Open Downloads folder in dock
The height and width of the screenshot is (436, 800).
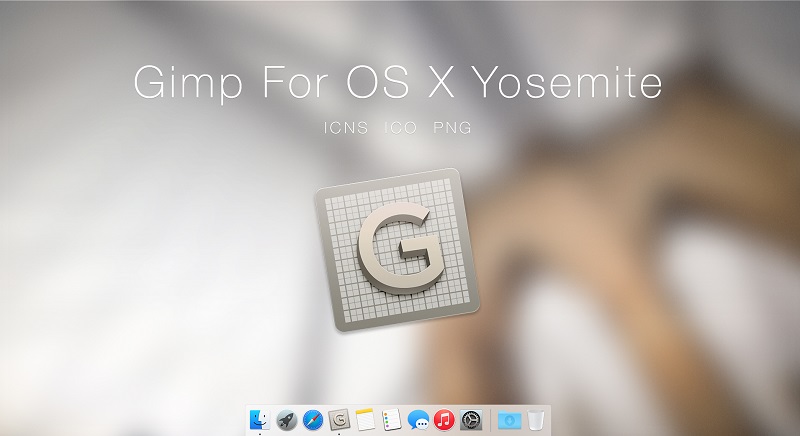pyautogui.click(x=509, y=421)
